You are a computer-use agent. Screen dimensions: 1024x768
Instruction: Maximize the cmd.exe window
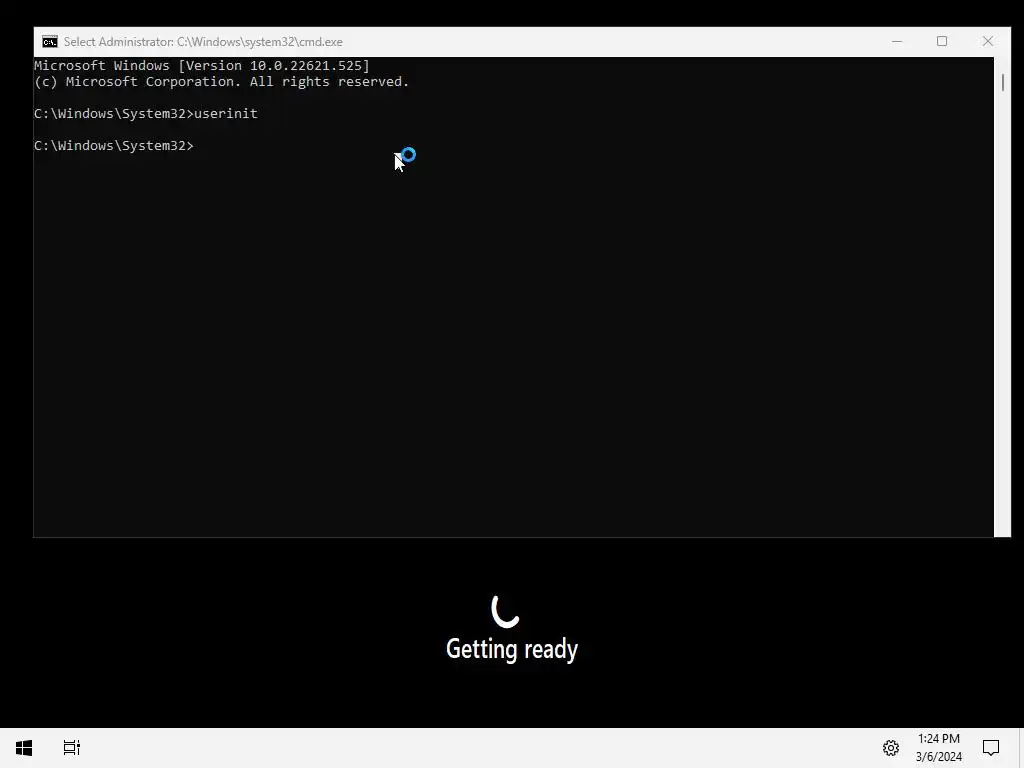(942, 41)
